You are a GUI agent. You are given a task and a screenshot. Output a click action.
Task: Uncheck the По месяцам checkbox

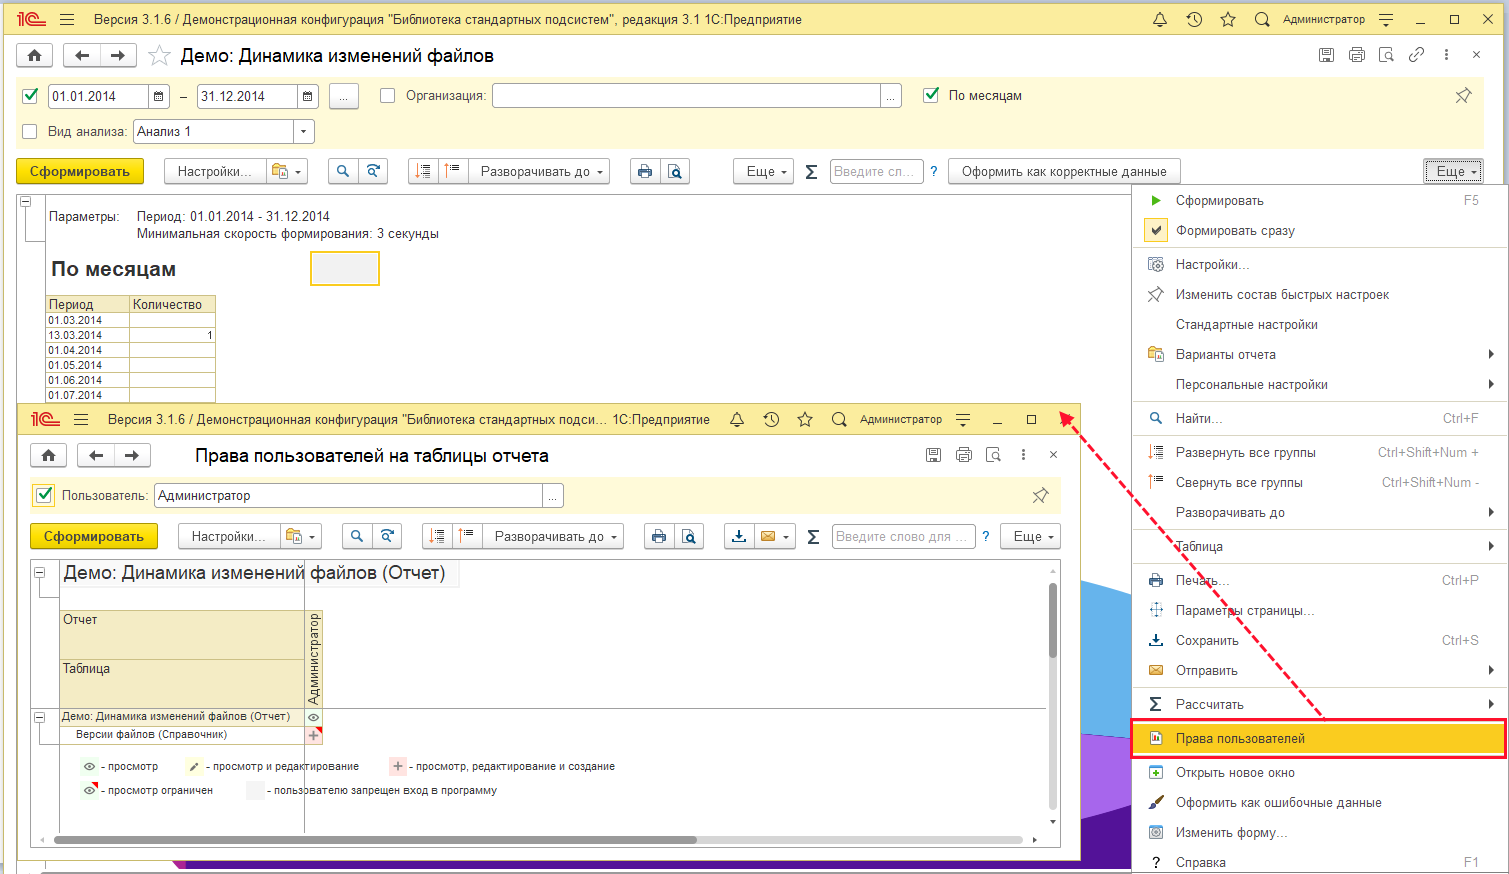point(931,95)
